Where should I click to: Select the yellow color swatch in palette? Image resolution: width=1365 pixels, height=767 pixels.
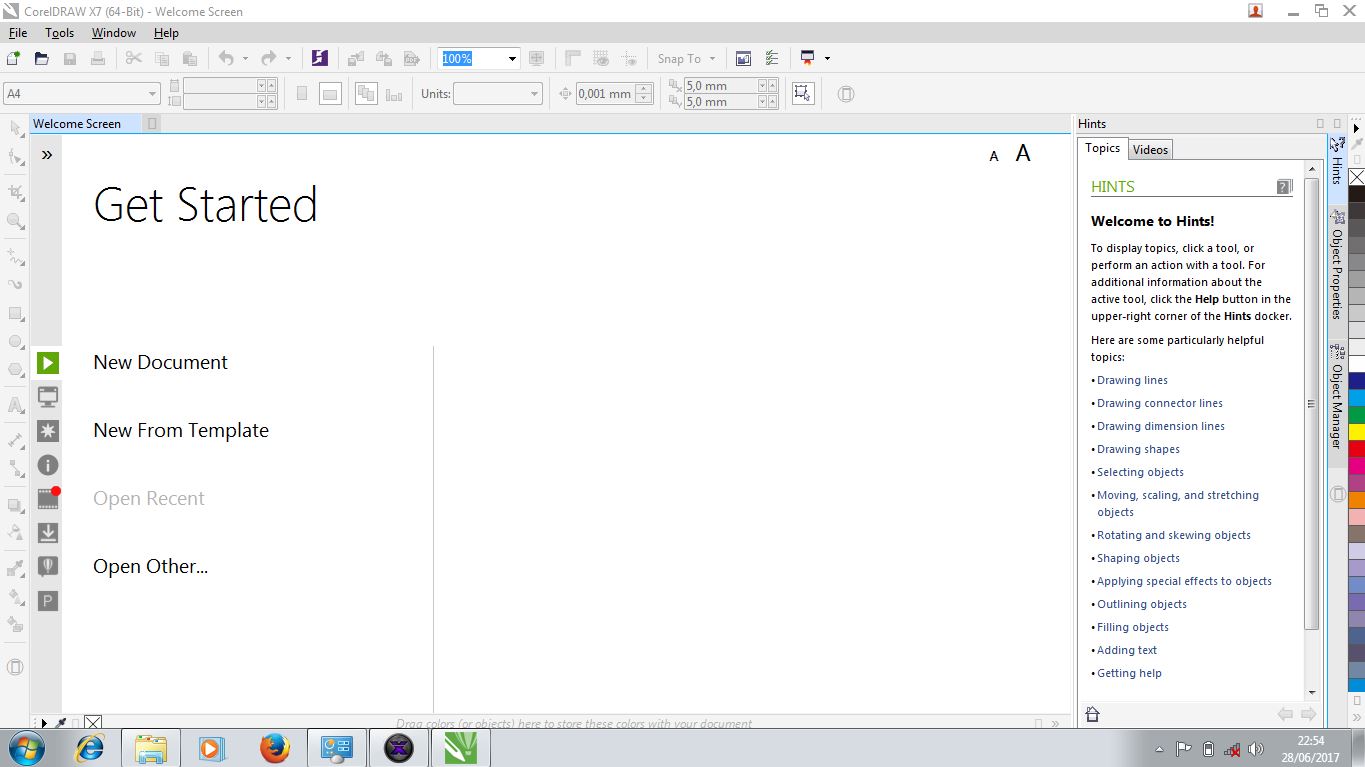[1357, 431]
